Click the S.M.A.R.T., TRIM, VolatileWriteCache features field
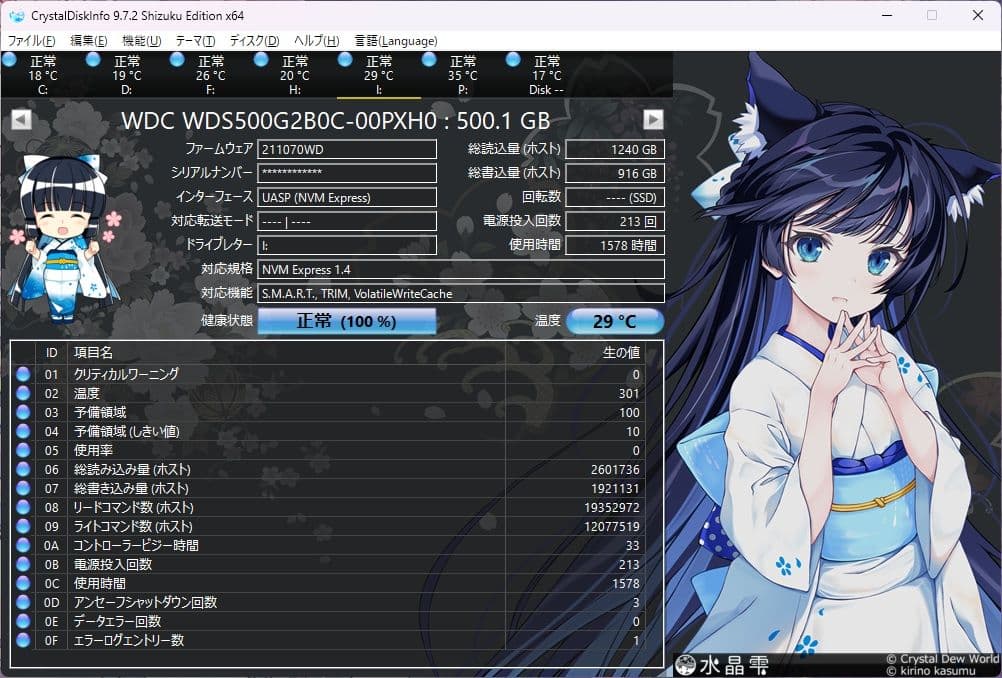The height and width of the screenshot is (678, 1002). click(461, 293)
